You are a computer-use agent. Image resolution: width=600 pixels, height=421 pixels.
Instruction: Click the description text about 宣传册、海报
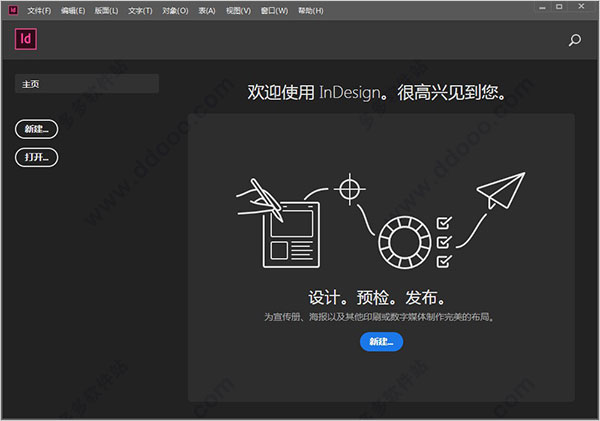tap(378, 317)
